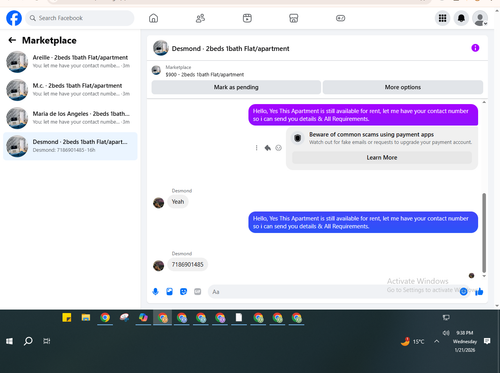Click the back arrow beside Marketplace
Image resolution: width=500 pixels, height=373 pixels.
[x=12, y=40]
